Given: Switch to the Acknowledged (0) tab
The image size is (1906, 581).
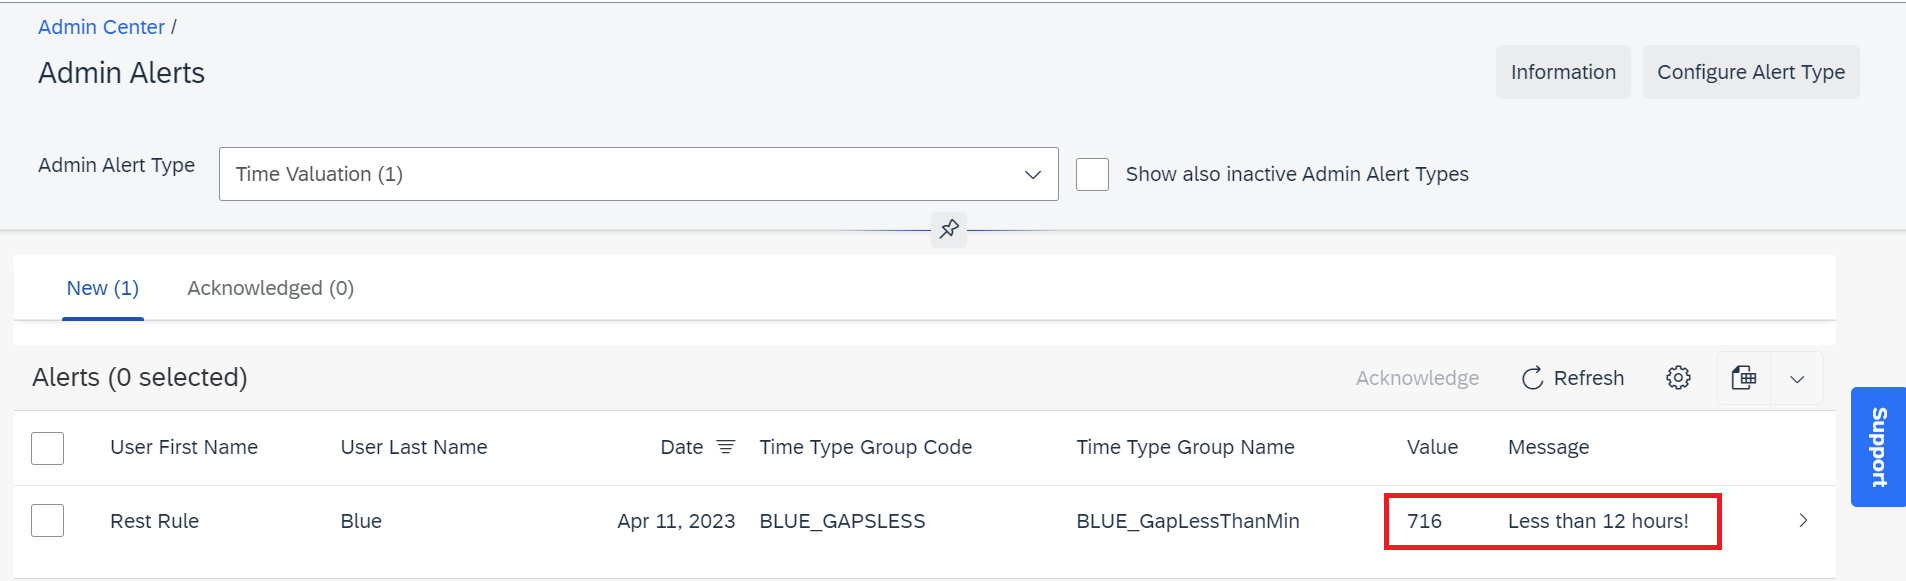Looking at the screenshot, I should (271, 288).
